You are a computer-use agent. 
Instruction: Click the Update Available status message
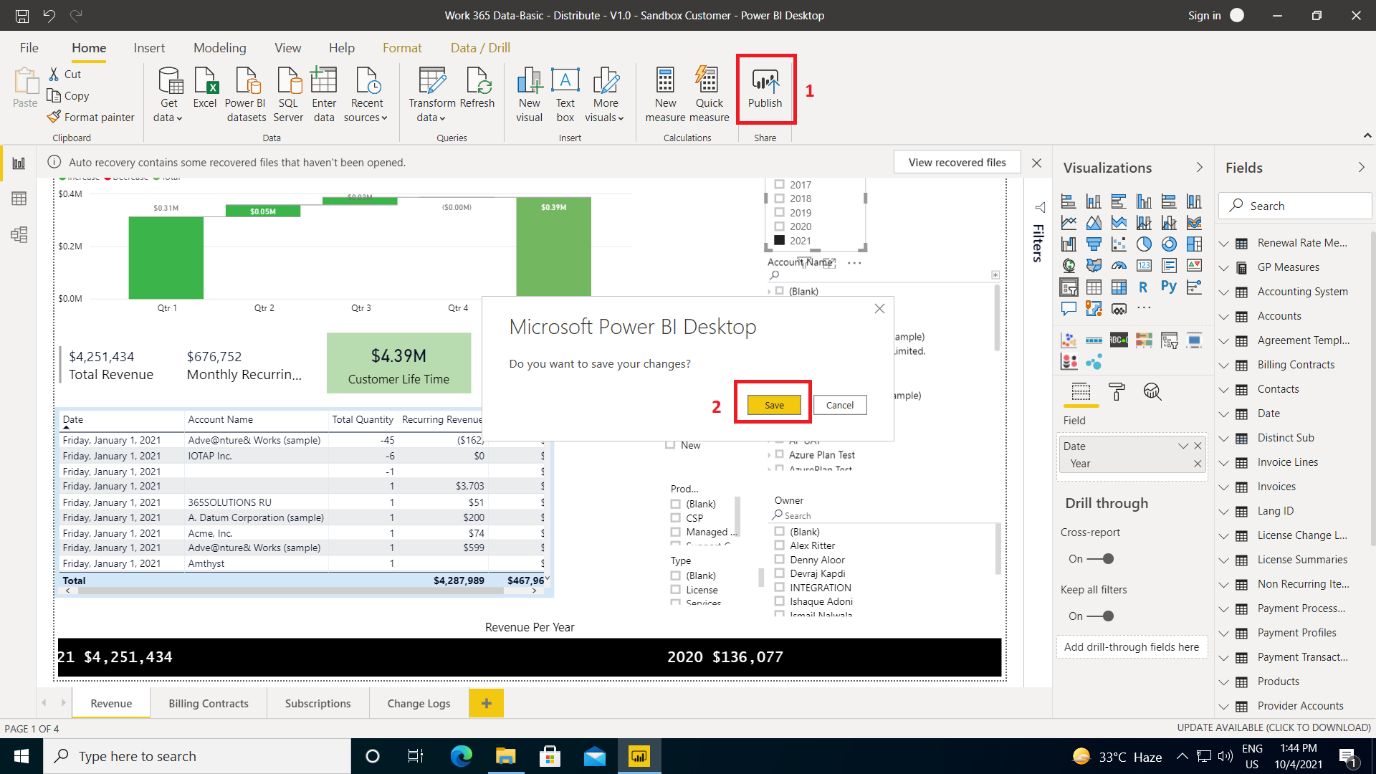pyautogui.click(x=1273, y=728)
